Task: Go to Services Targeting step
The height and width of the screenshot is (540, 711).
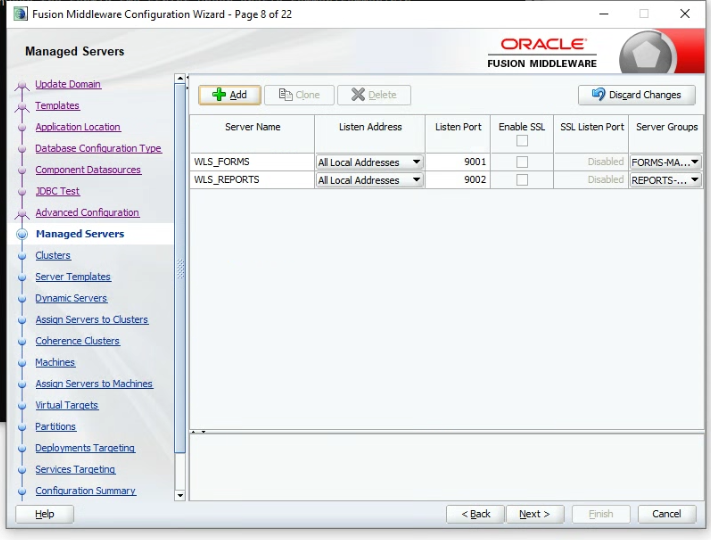Action: [75, 469]
